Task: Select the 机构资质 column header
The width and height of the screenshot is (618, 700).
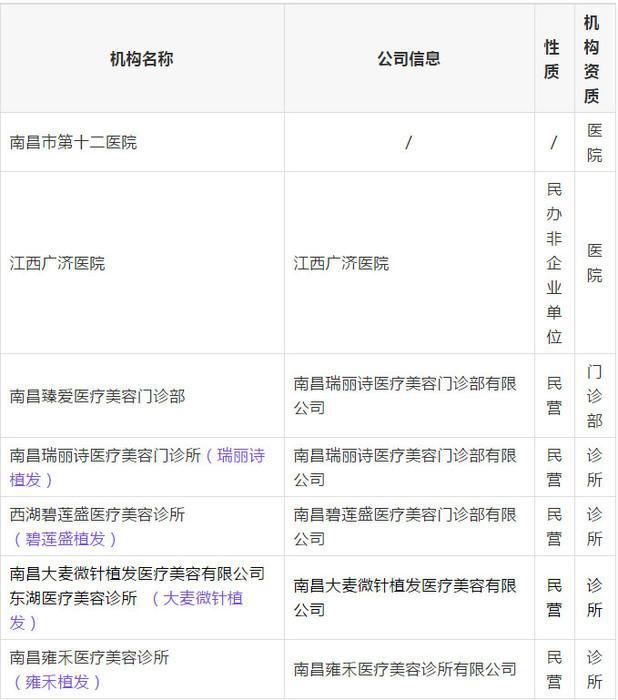Action: 593,59
